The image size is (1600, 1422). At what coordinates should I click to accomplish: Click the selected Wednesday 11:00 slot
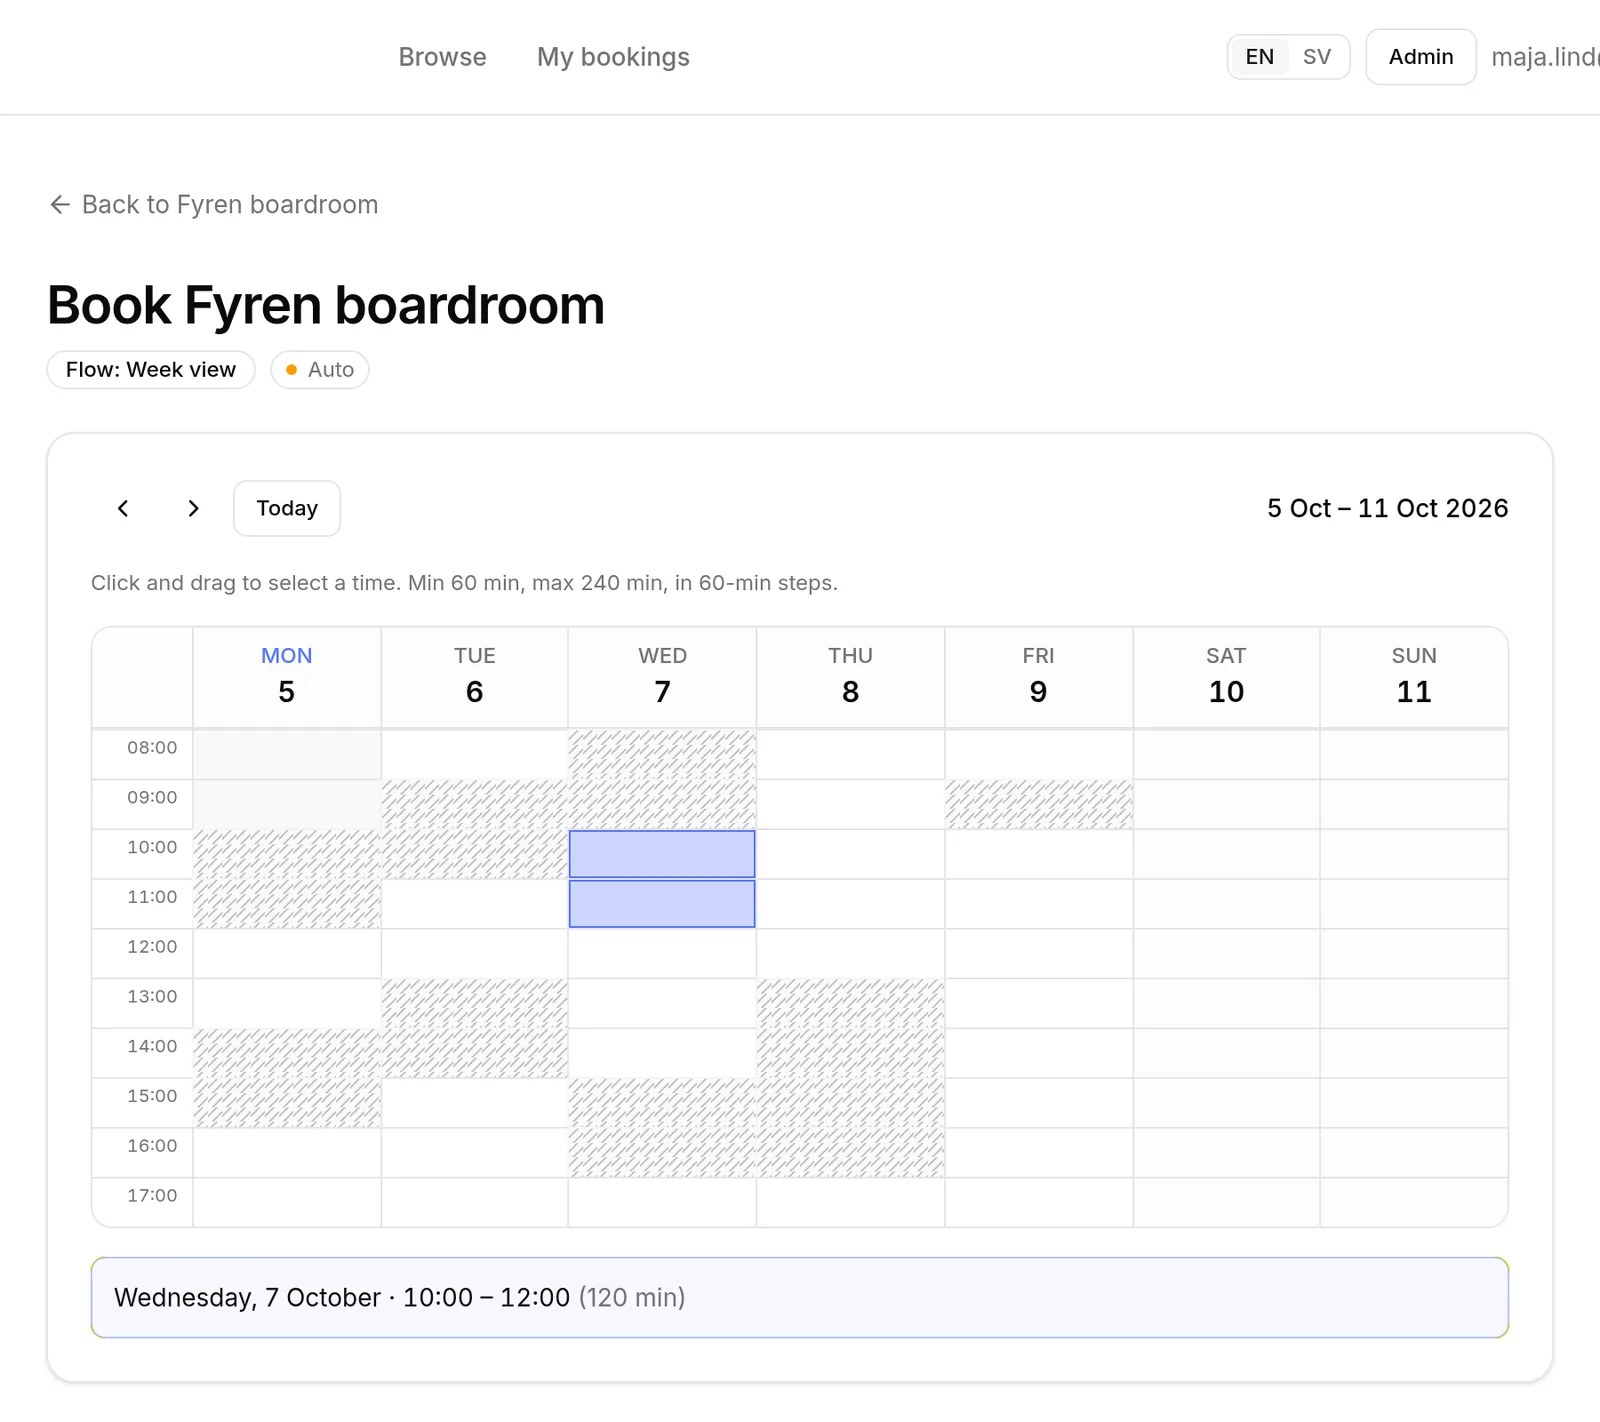(x=662, y=904)
